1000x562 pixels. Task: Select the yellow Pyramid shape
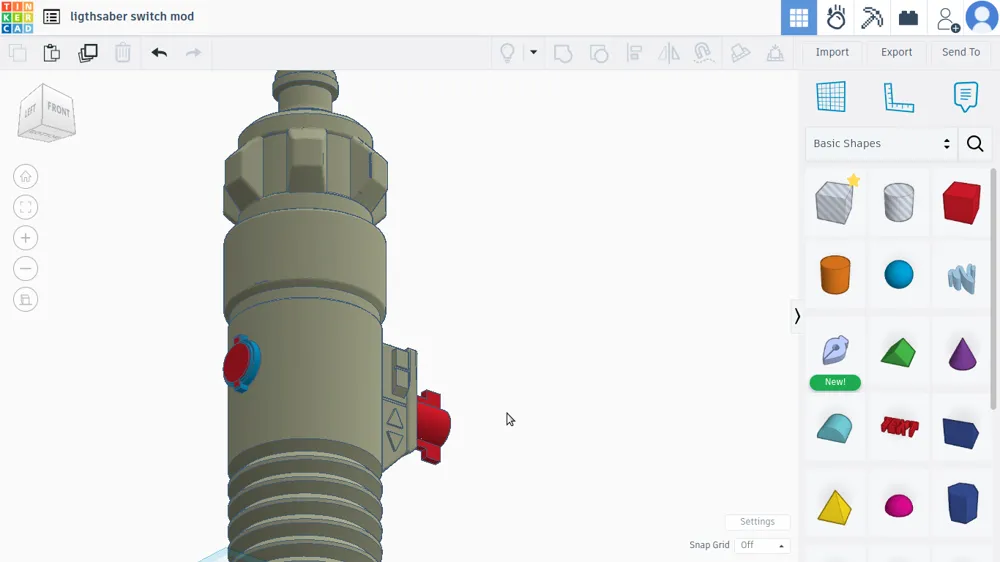(834, 507)
